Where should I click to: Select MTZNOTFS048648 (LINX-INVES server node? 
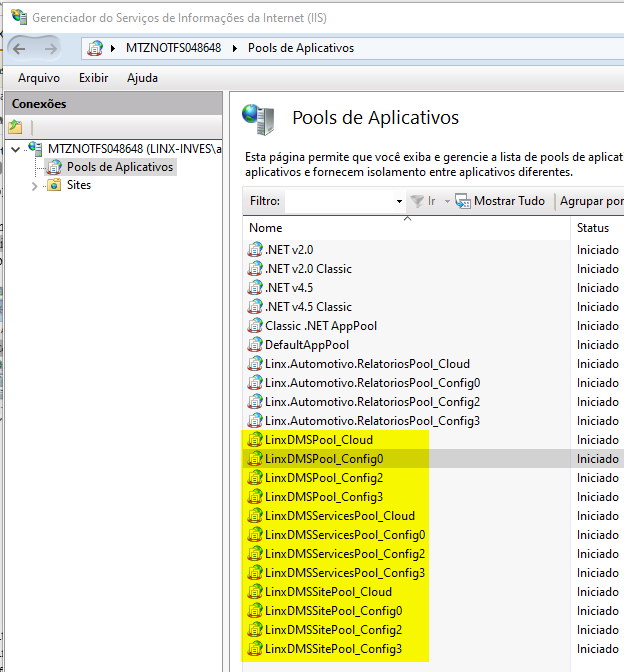coord(135,149)
